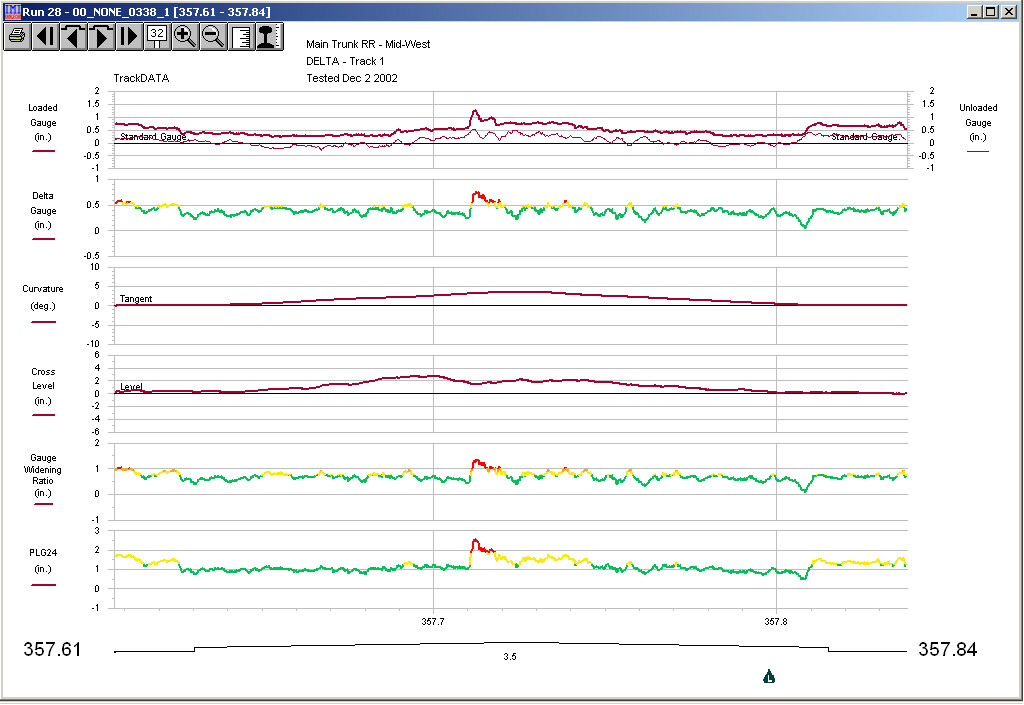The height and width of the screenshot is (705, 1024).
Task: Click the Loaded Gauge legend line swatch
Action: [x=43, y=151]
